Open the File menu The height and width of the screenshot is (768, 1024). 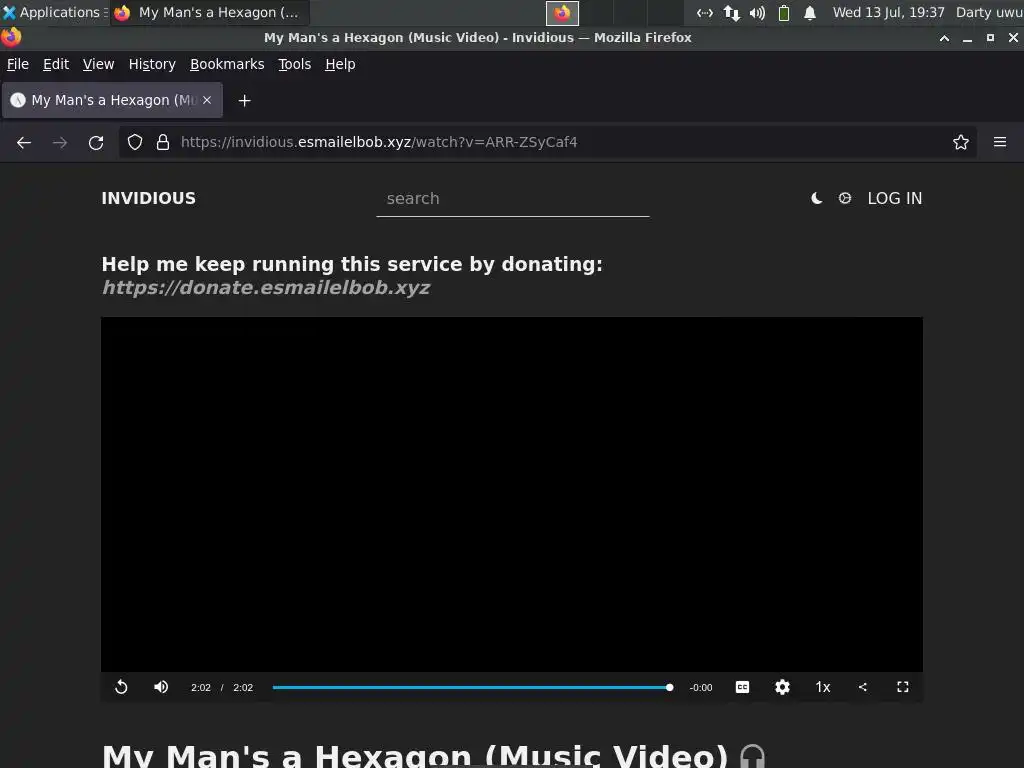pos(18,64)
